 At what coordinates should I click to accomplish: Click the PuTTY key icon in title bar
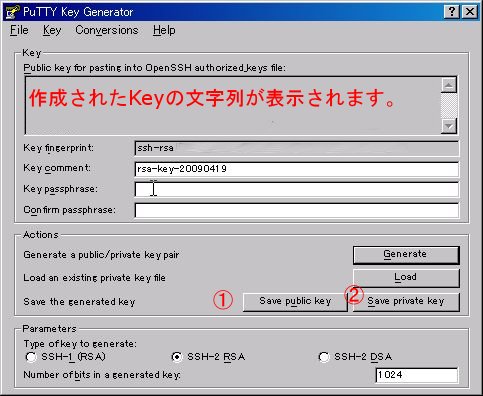(x=13, y=12)
